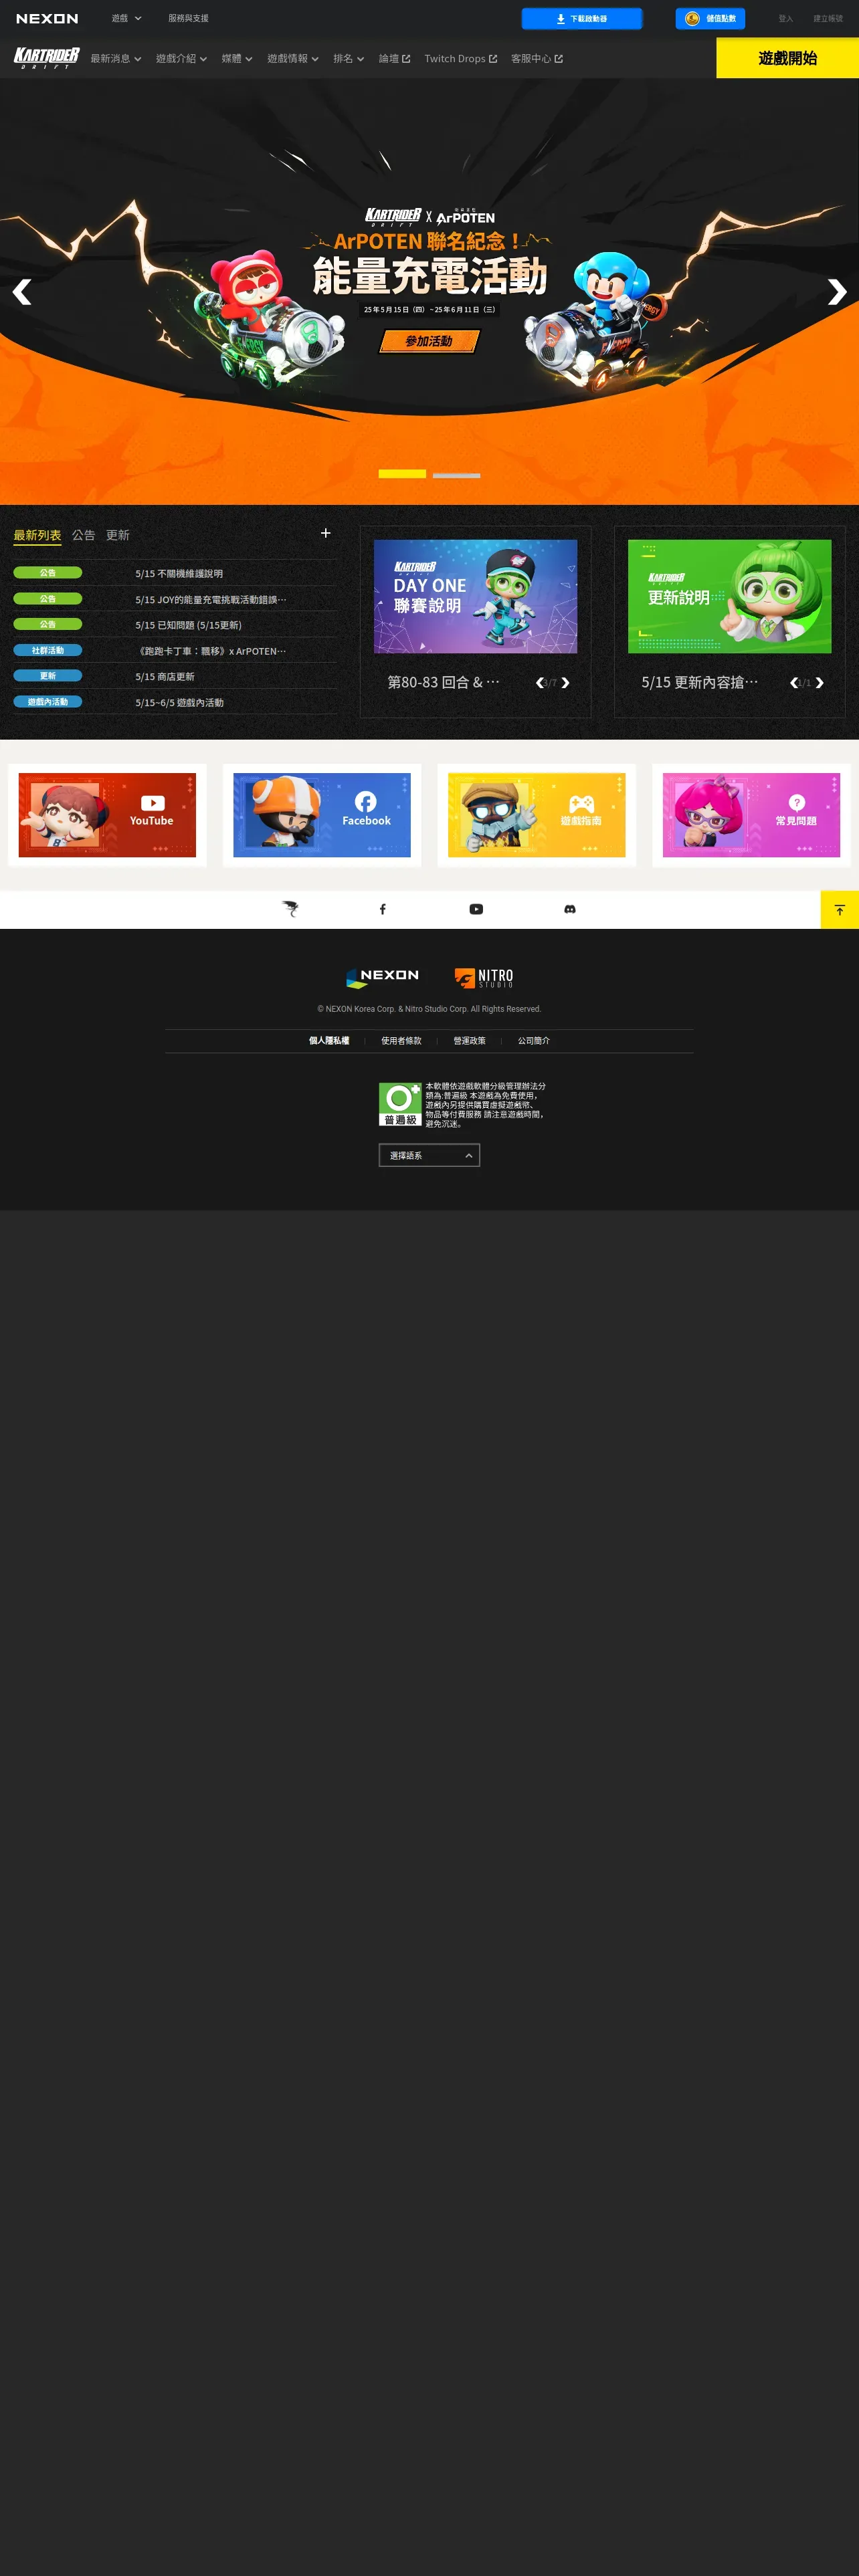Viewport: 859px width, 2576px height.
Task: Click the footer NEXON logo
Action: click(x=383, y=977)
